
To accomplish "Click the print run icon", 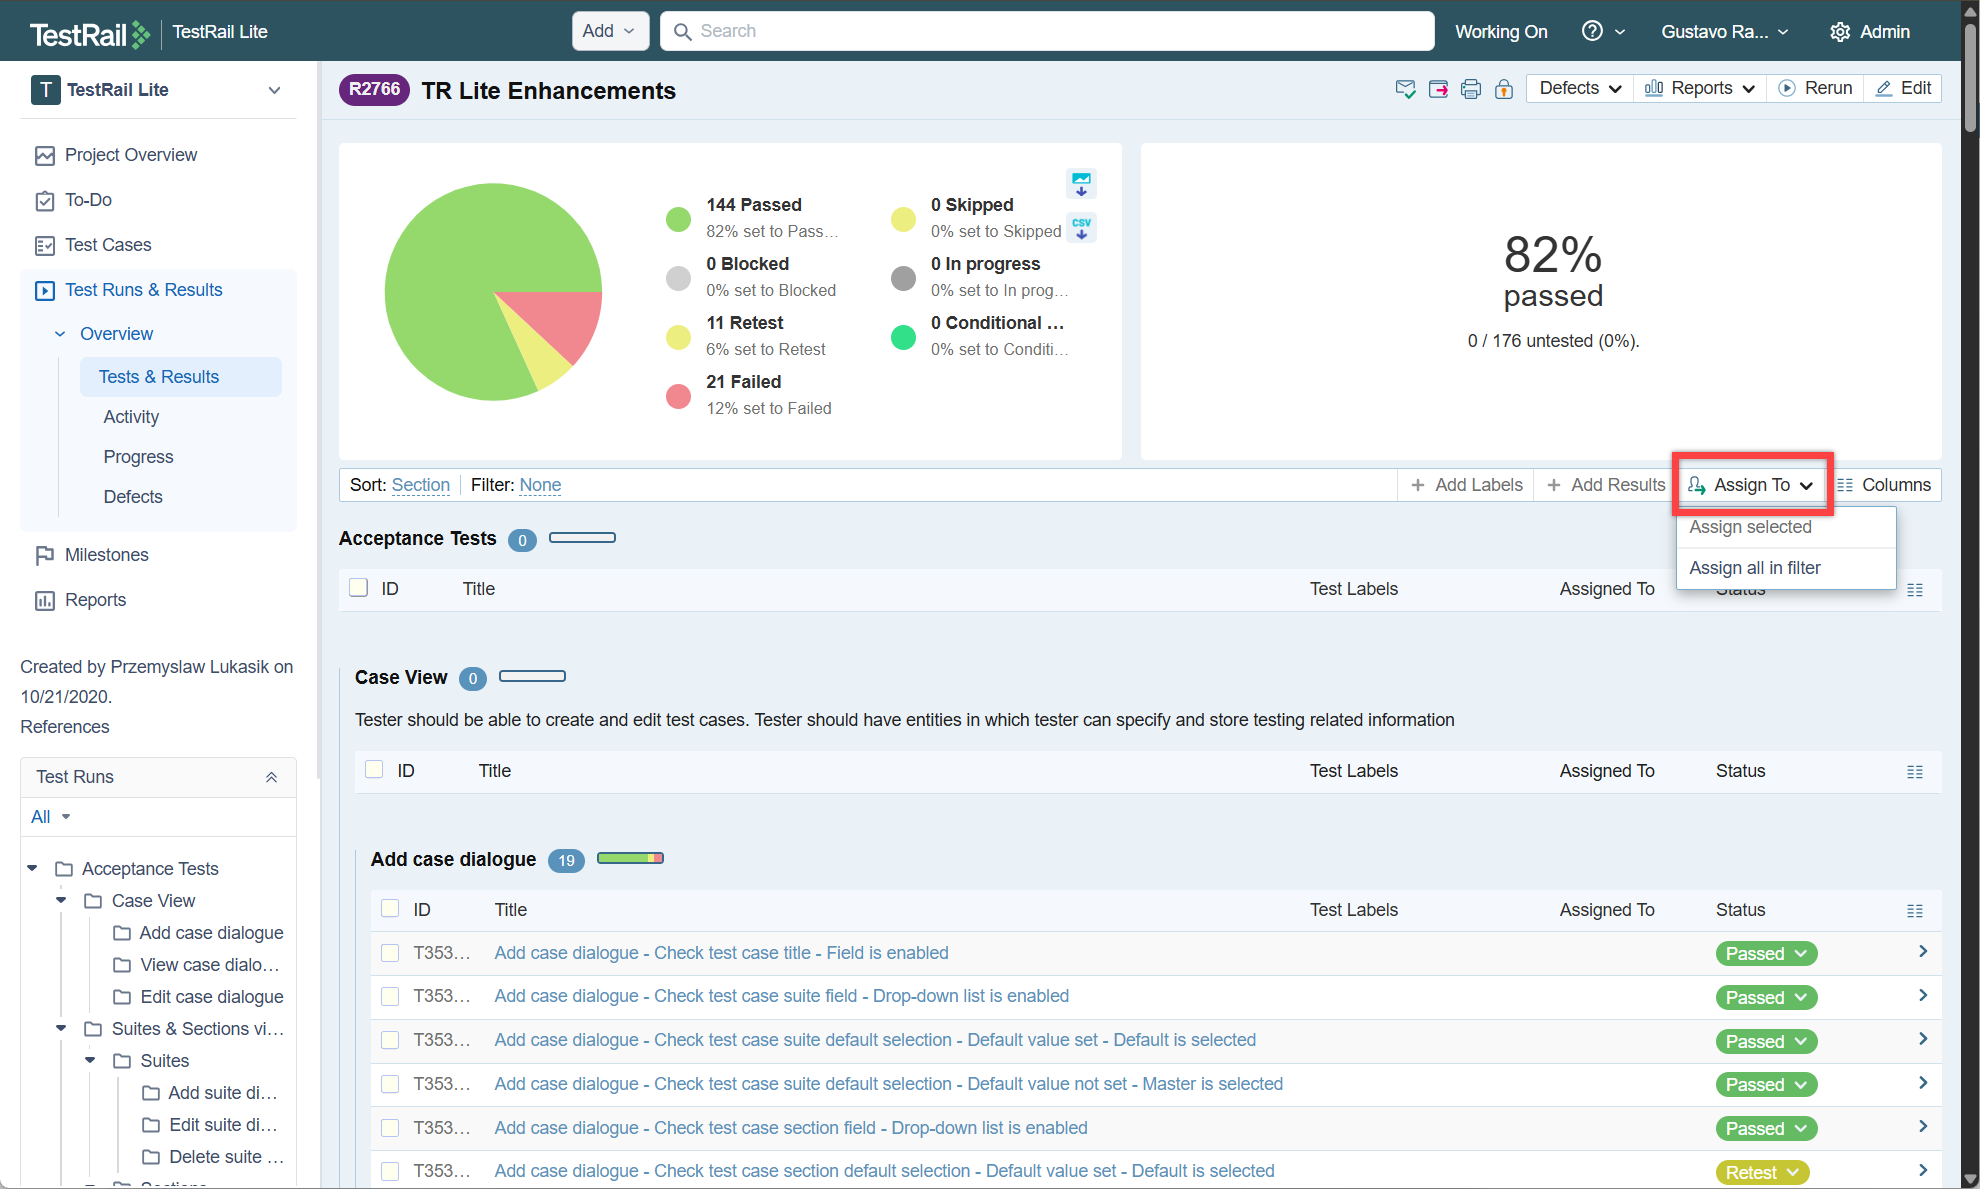I will 1470,89.
